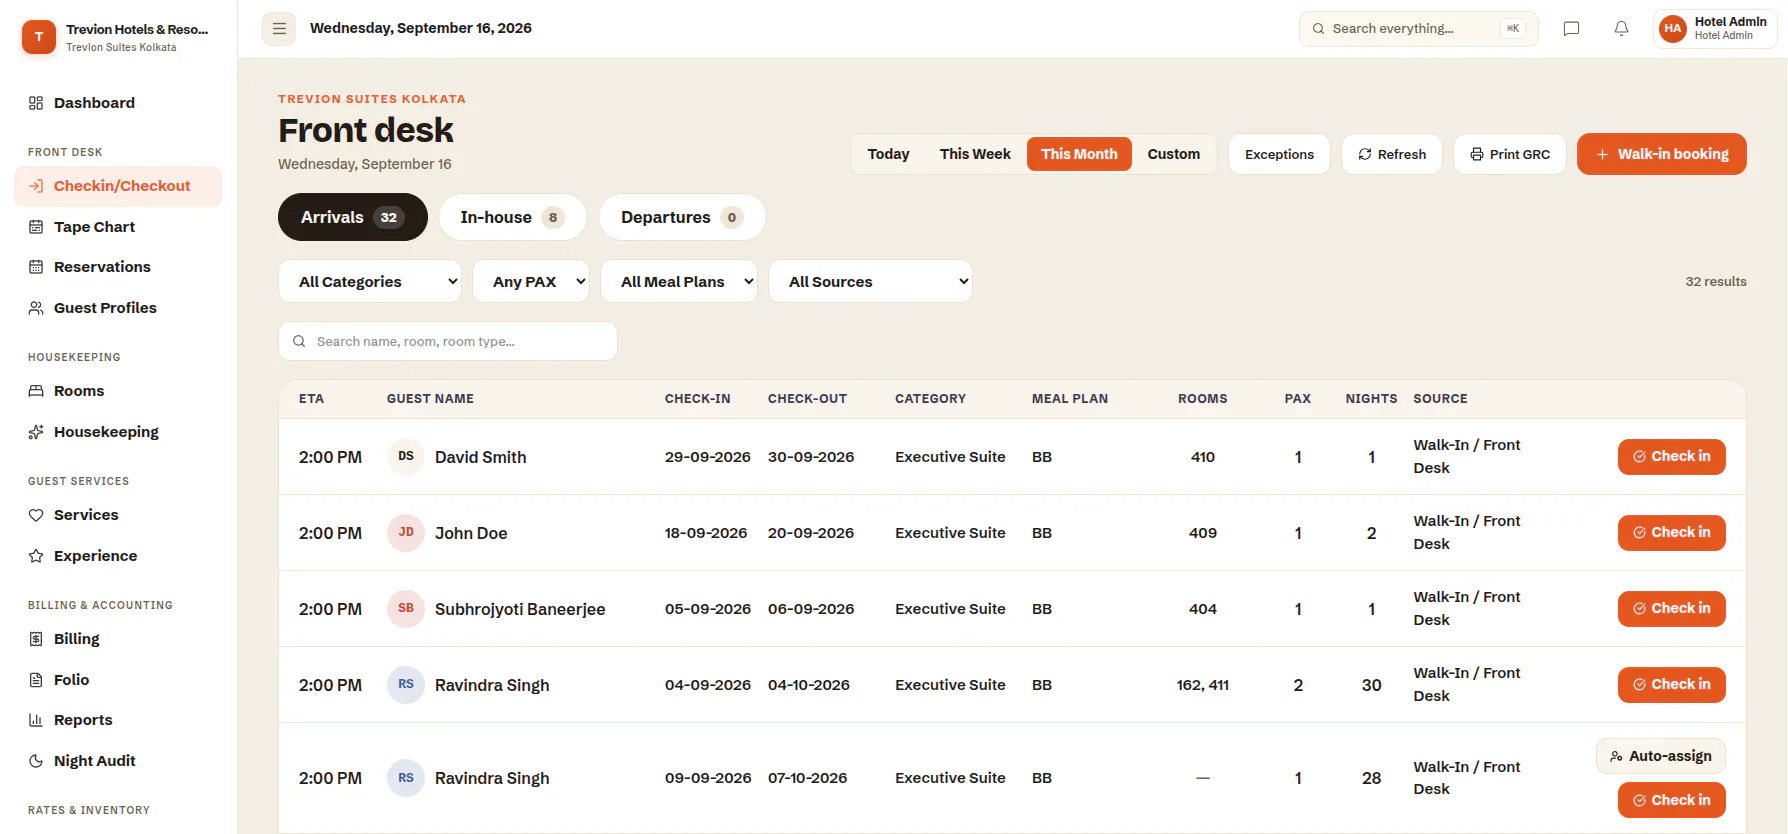Screen dimensions: 1788x834
Task: Click the HA user avatar
Action: [x=1672, y=29]
